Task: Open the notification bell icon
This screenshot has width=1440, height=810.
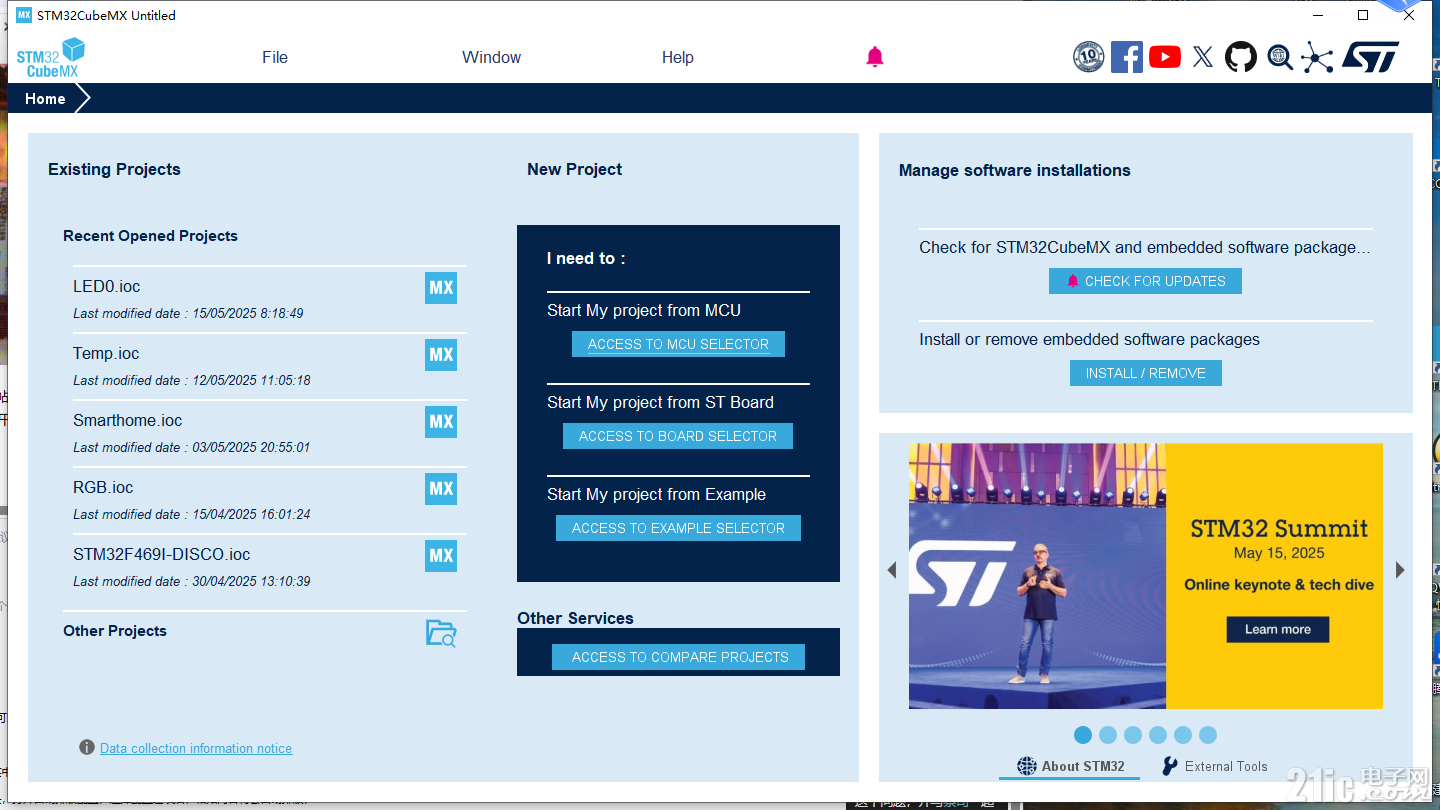Action: (x=875, y=57)
